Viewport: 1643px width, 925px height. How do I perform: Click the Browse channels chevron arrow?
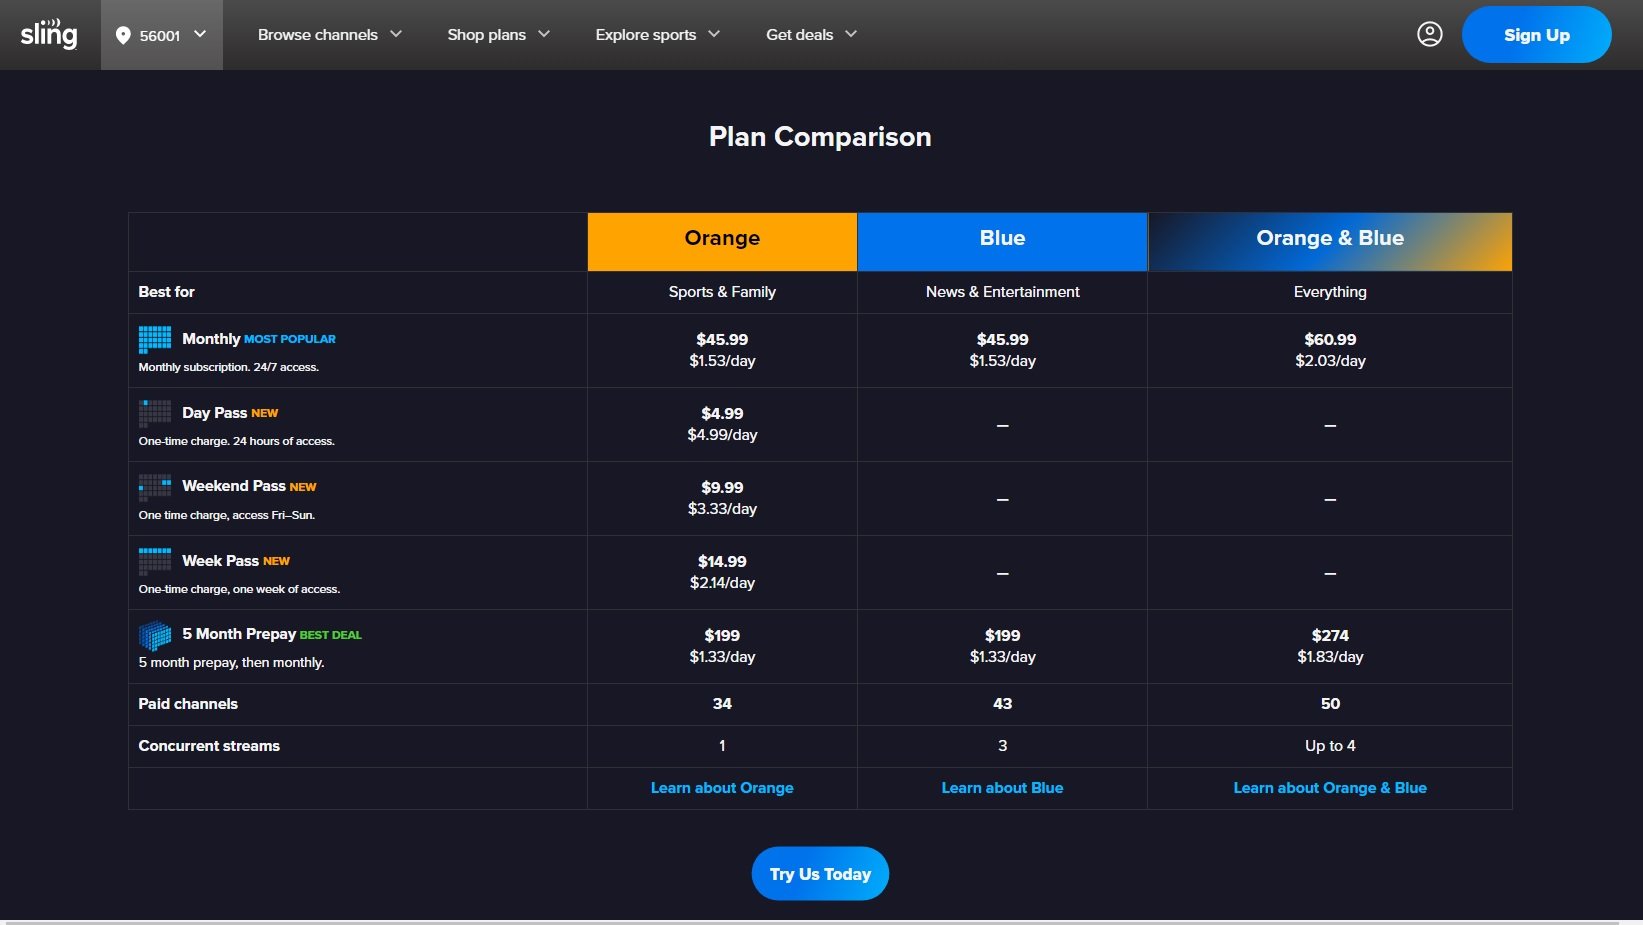click(x=396, y=34)
